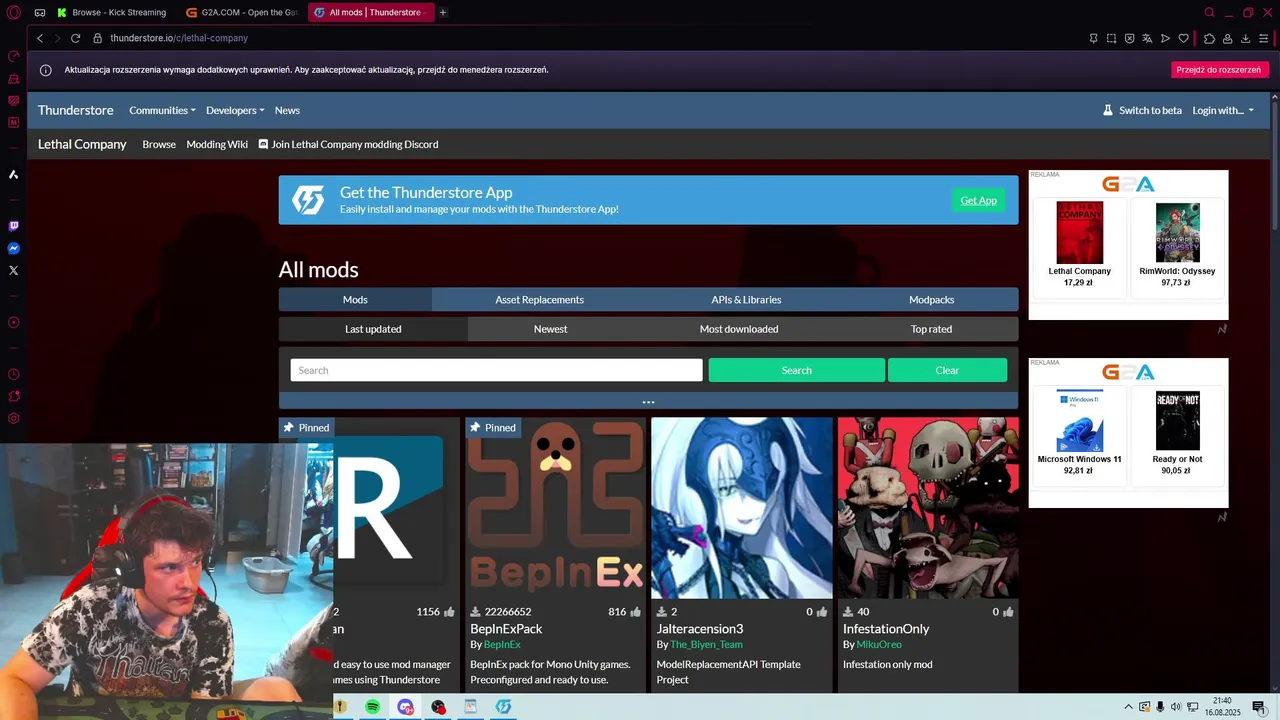Switch to the Kick Streaming tab
Screen dimensions: 1280x720
112,13
